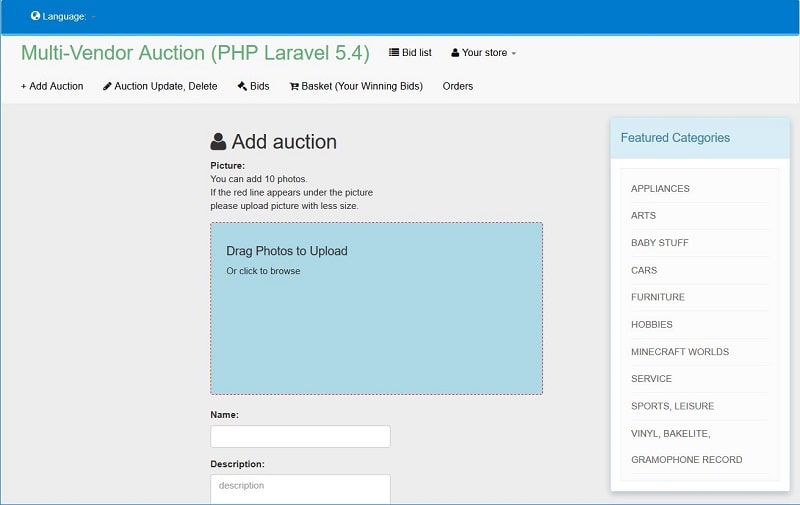Select the CARS category

click(644, 270)
